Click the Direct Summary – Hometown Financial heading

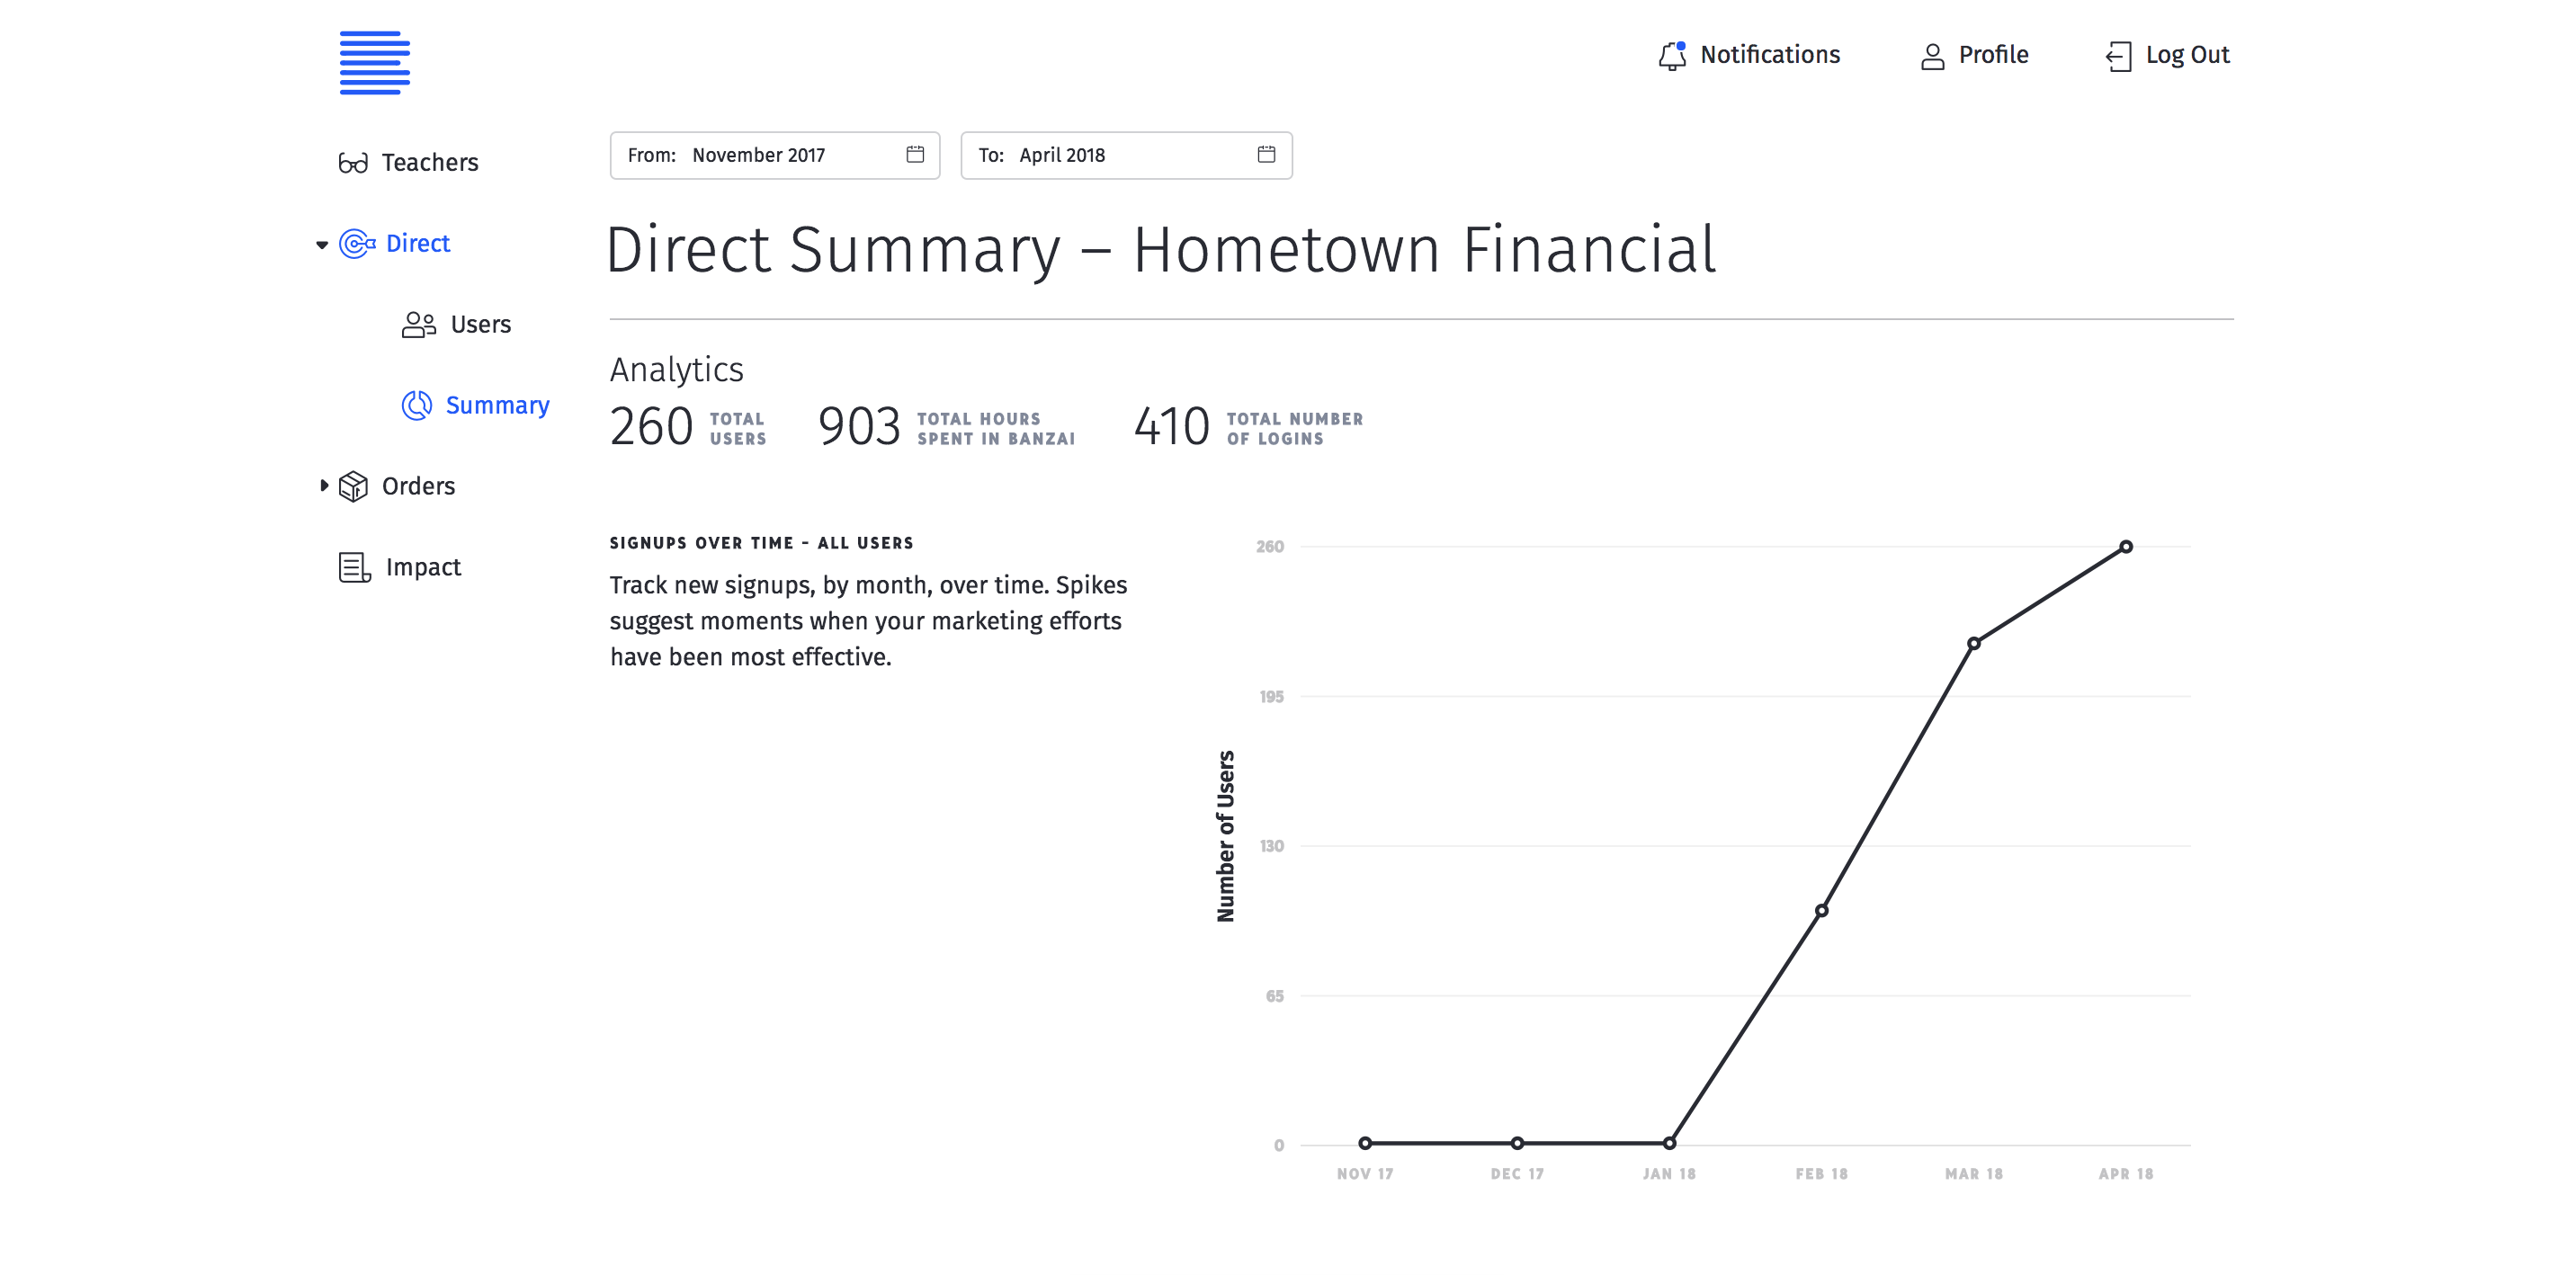1161,250
